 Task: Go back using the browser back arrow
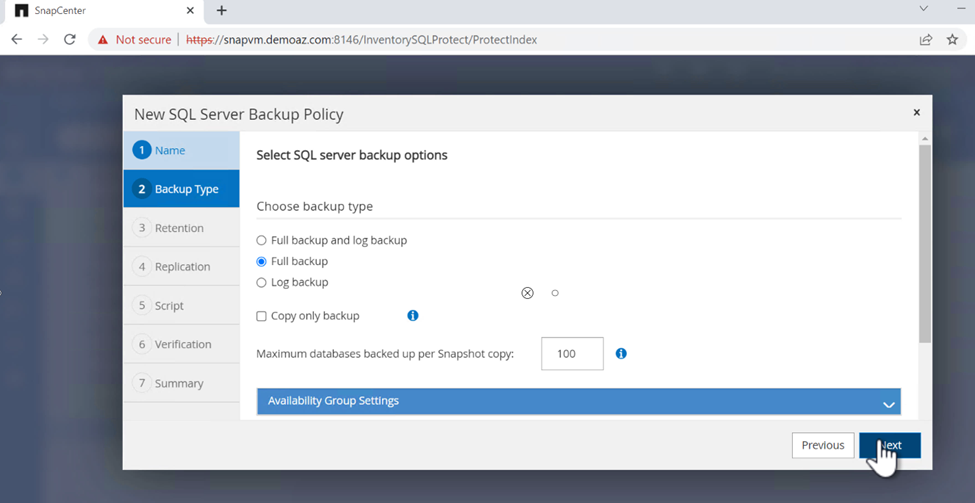[17, 39]
